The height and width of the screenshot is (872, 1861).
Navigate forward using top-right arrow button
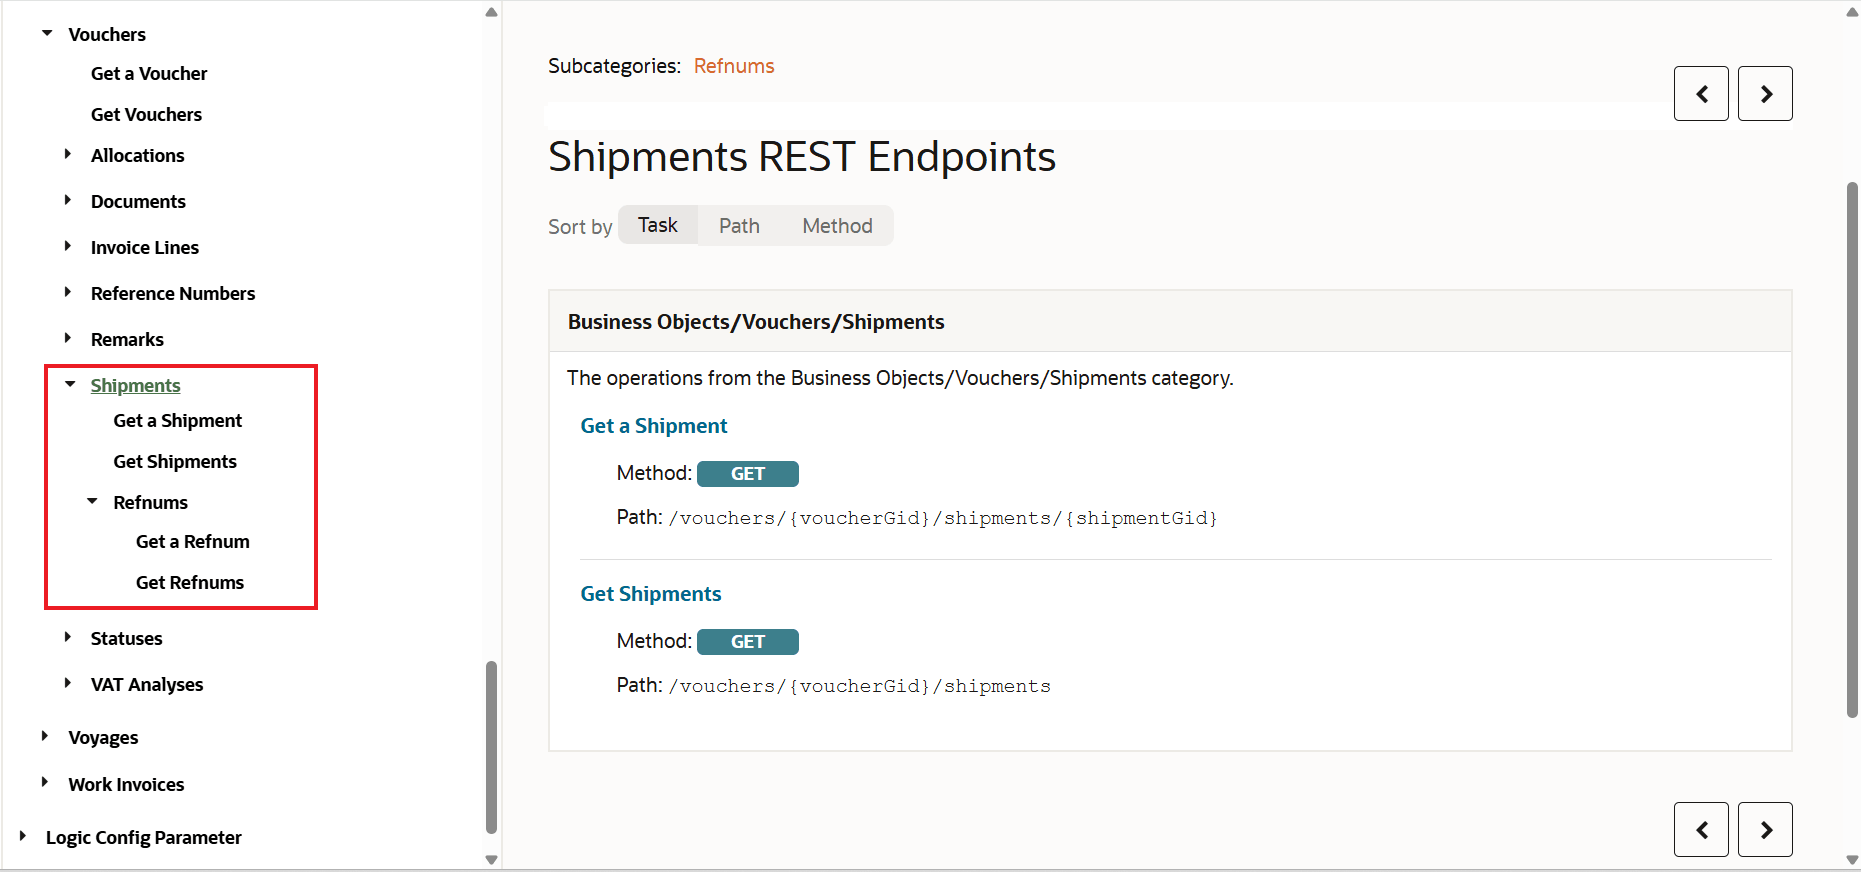point(1765,93)
